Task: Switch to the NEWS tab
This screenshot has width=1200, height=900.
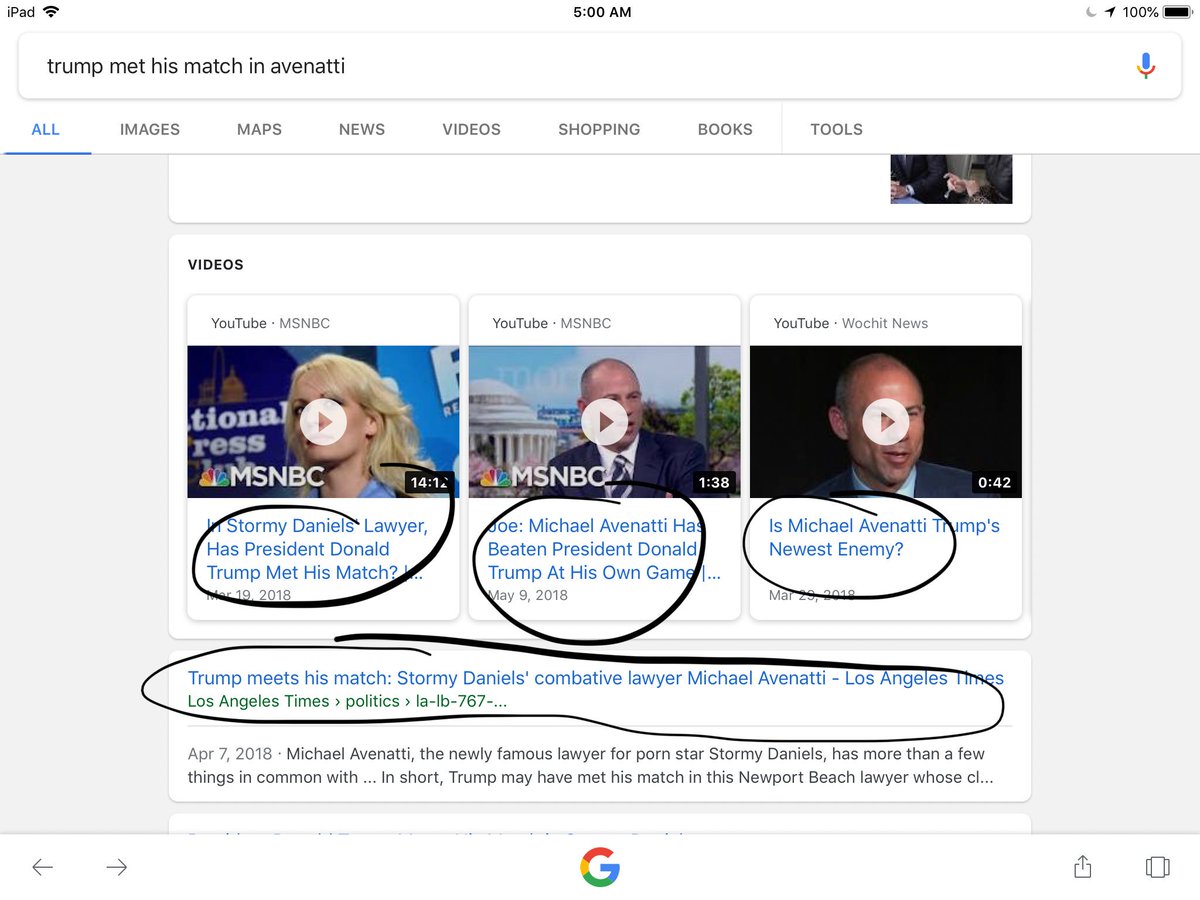Action: pyautogui.click(x=362, y=129)
